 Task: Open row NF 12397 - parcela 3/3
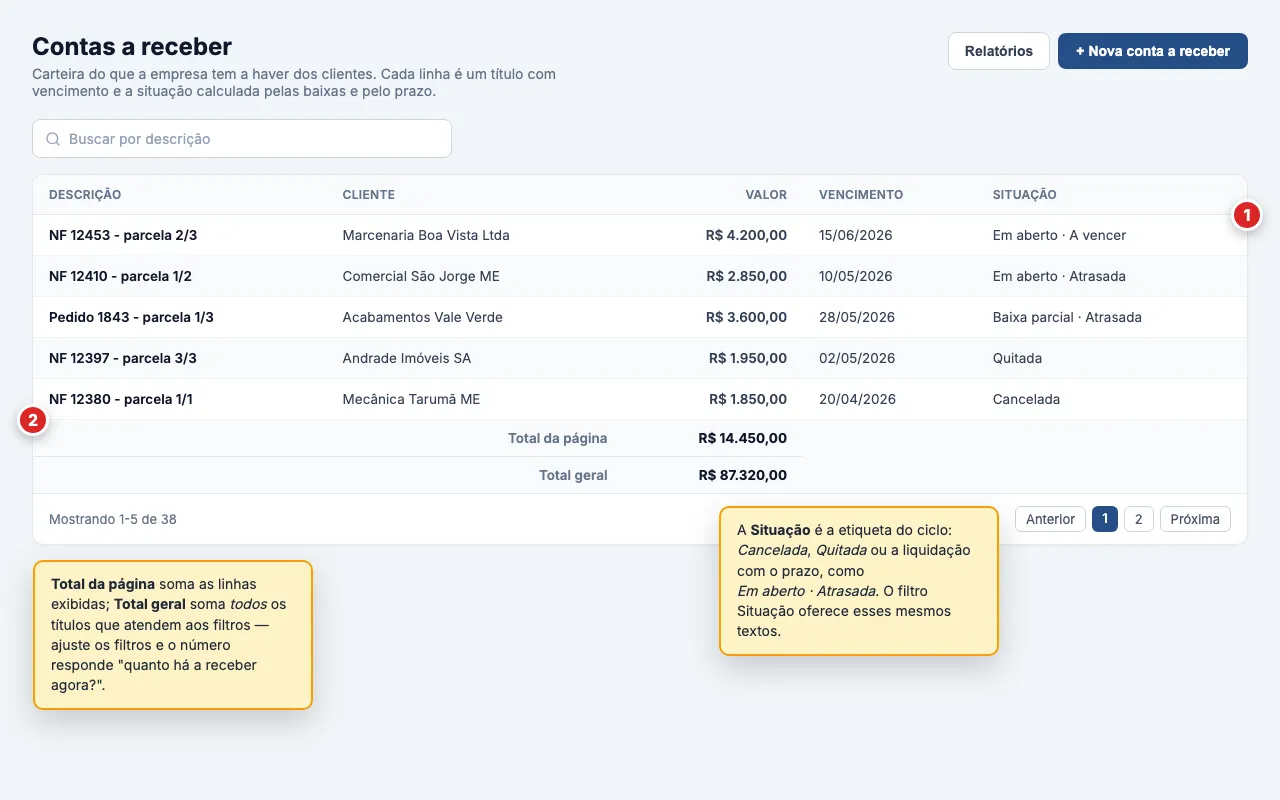click(x=640, y=358)
